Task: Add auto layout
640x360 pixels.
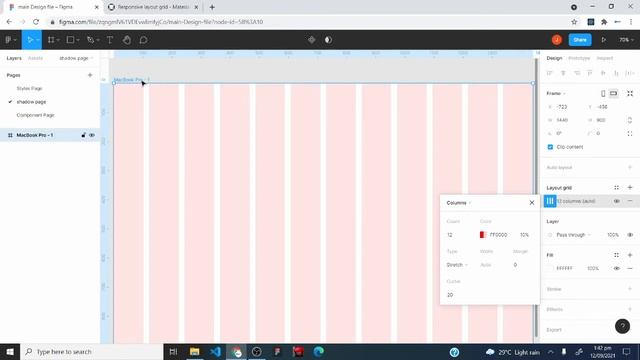Action: (x=630, y=167)
